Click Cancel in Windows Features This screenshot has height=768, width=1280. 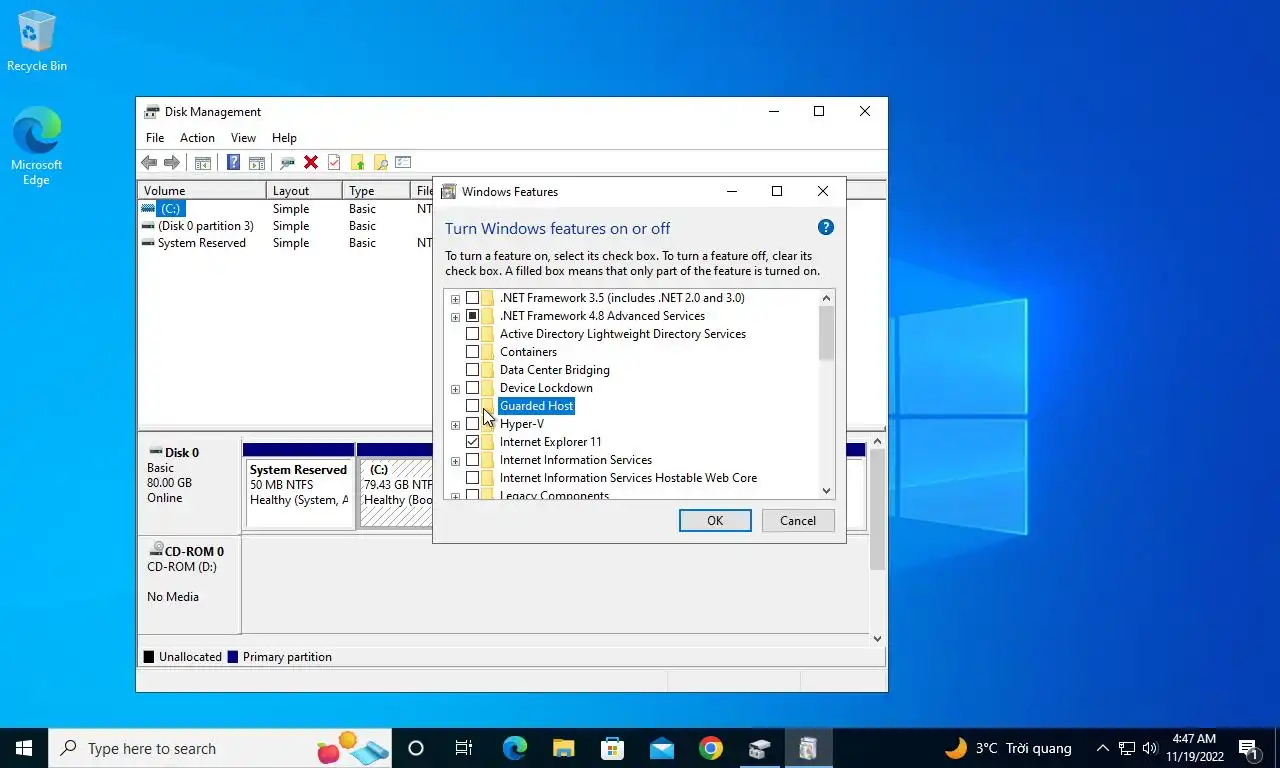pyautogui.click(x=798, y=520)
